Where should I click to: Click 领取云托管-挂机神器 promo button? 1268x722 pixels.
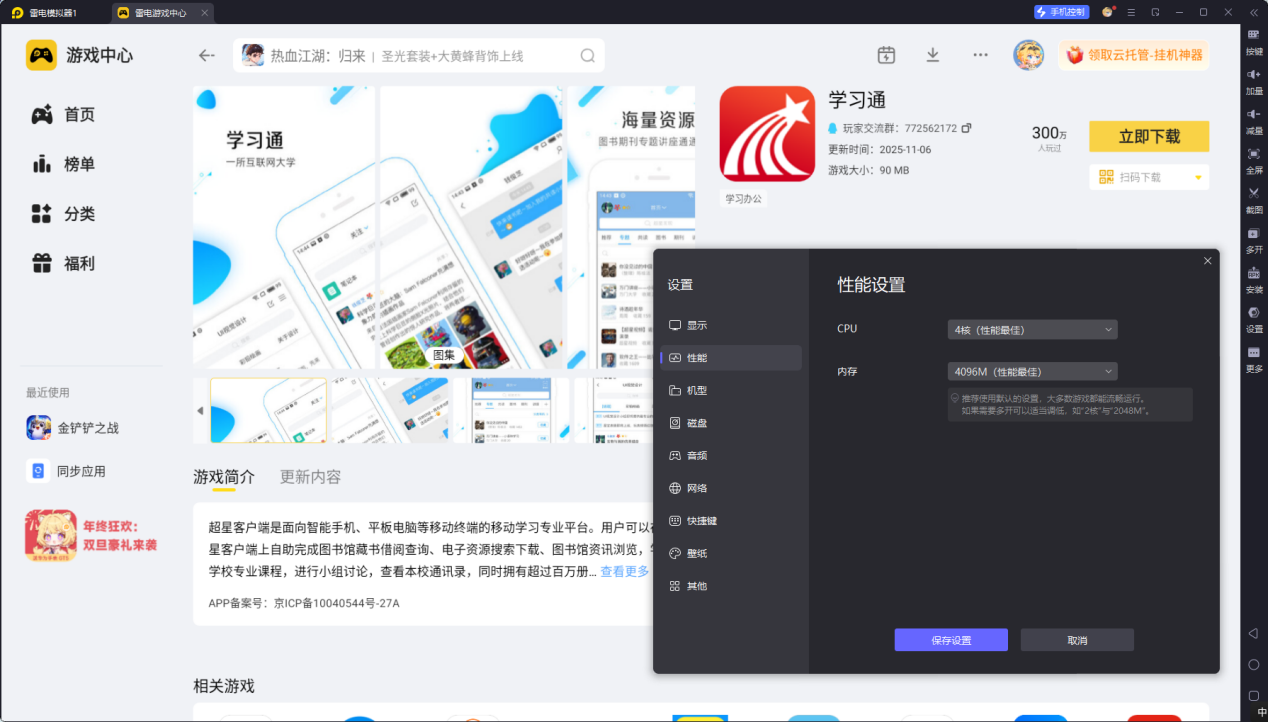1134,55
